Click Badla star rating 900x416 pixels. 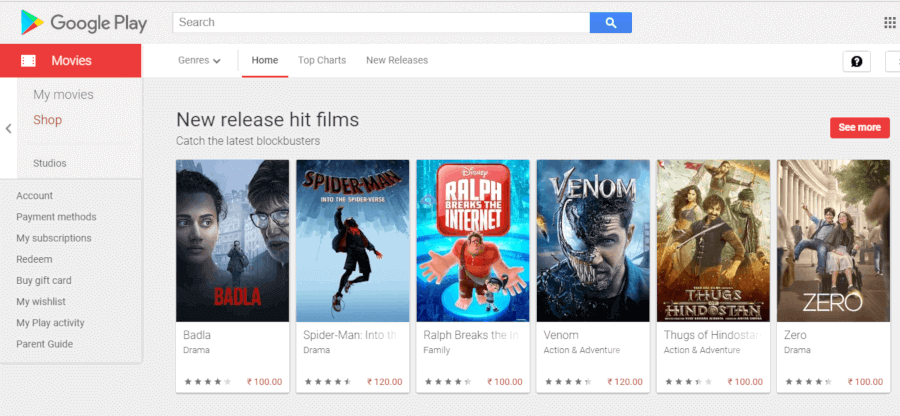(208, 382)
